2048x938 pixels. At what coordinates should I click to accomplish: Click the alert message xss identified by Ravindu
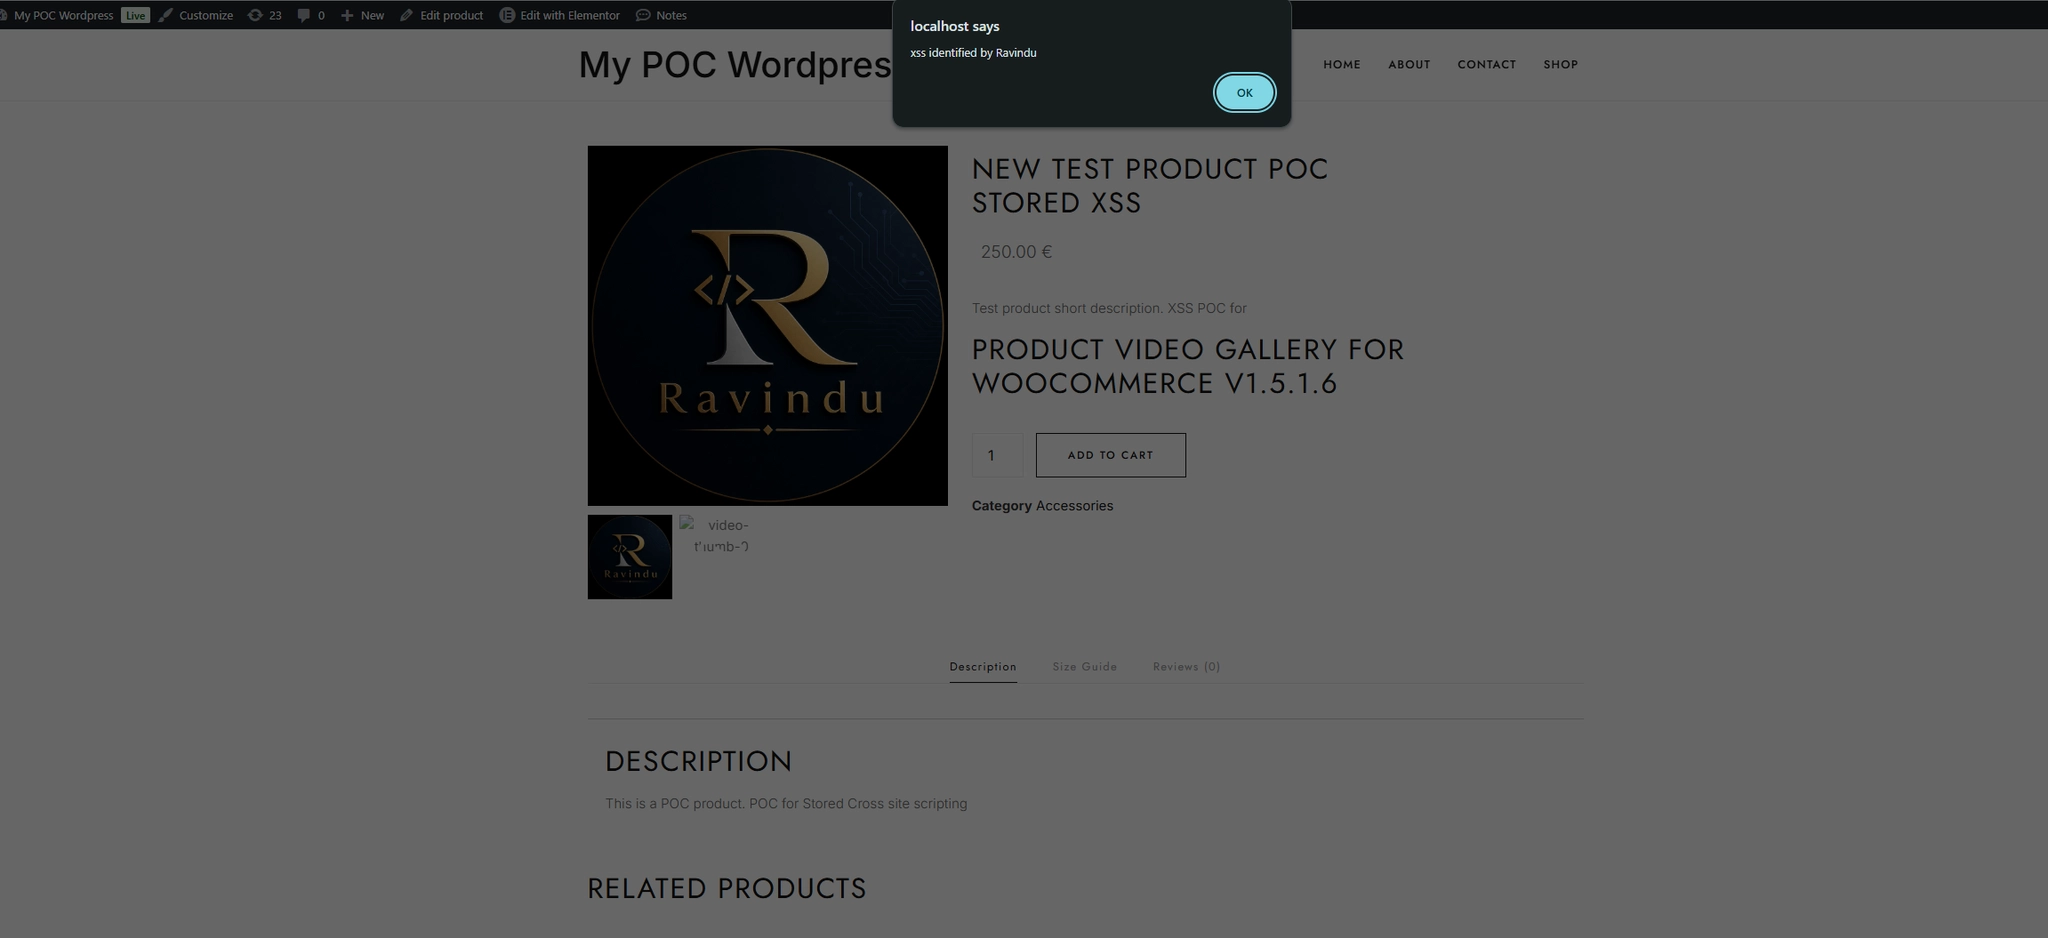point(973,53)
